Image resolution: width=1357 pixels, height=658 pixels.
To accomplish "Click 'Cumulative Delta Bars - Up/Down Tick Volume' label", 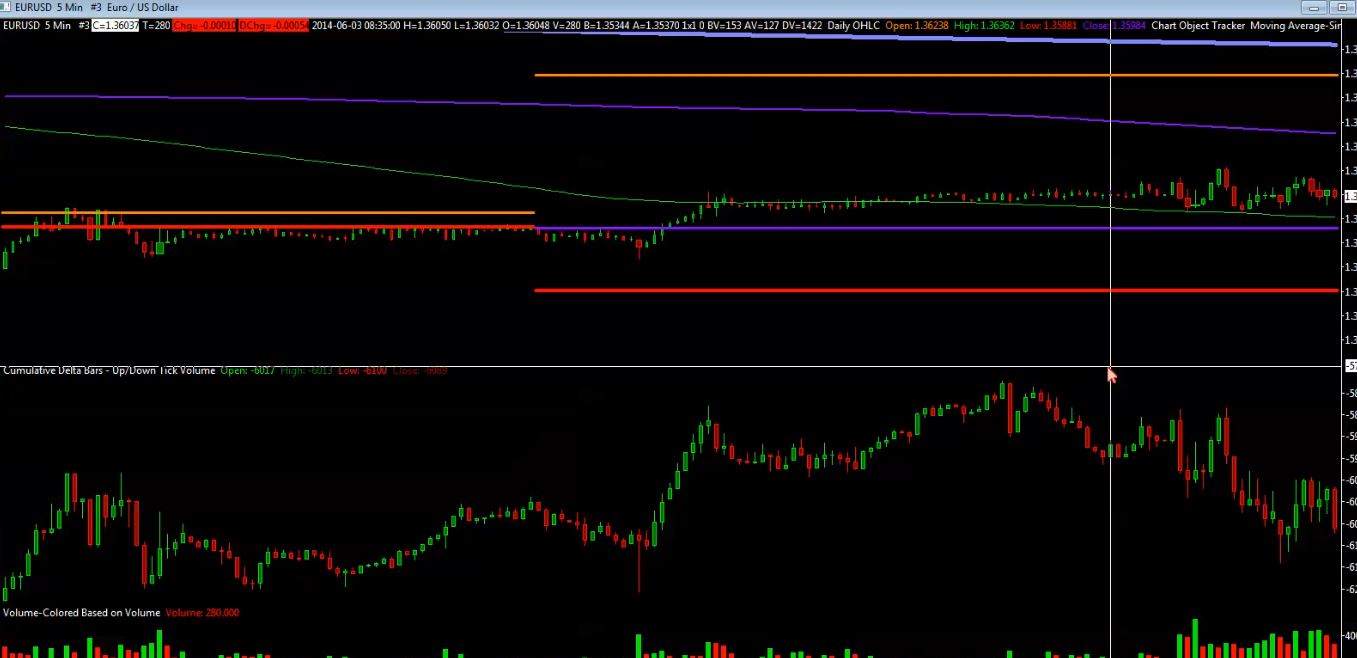I will 110,370.
